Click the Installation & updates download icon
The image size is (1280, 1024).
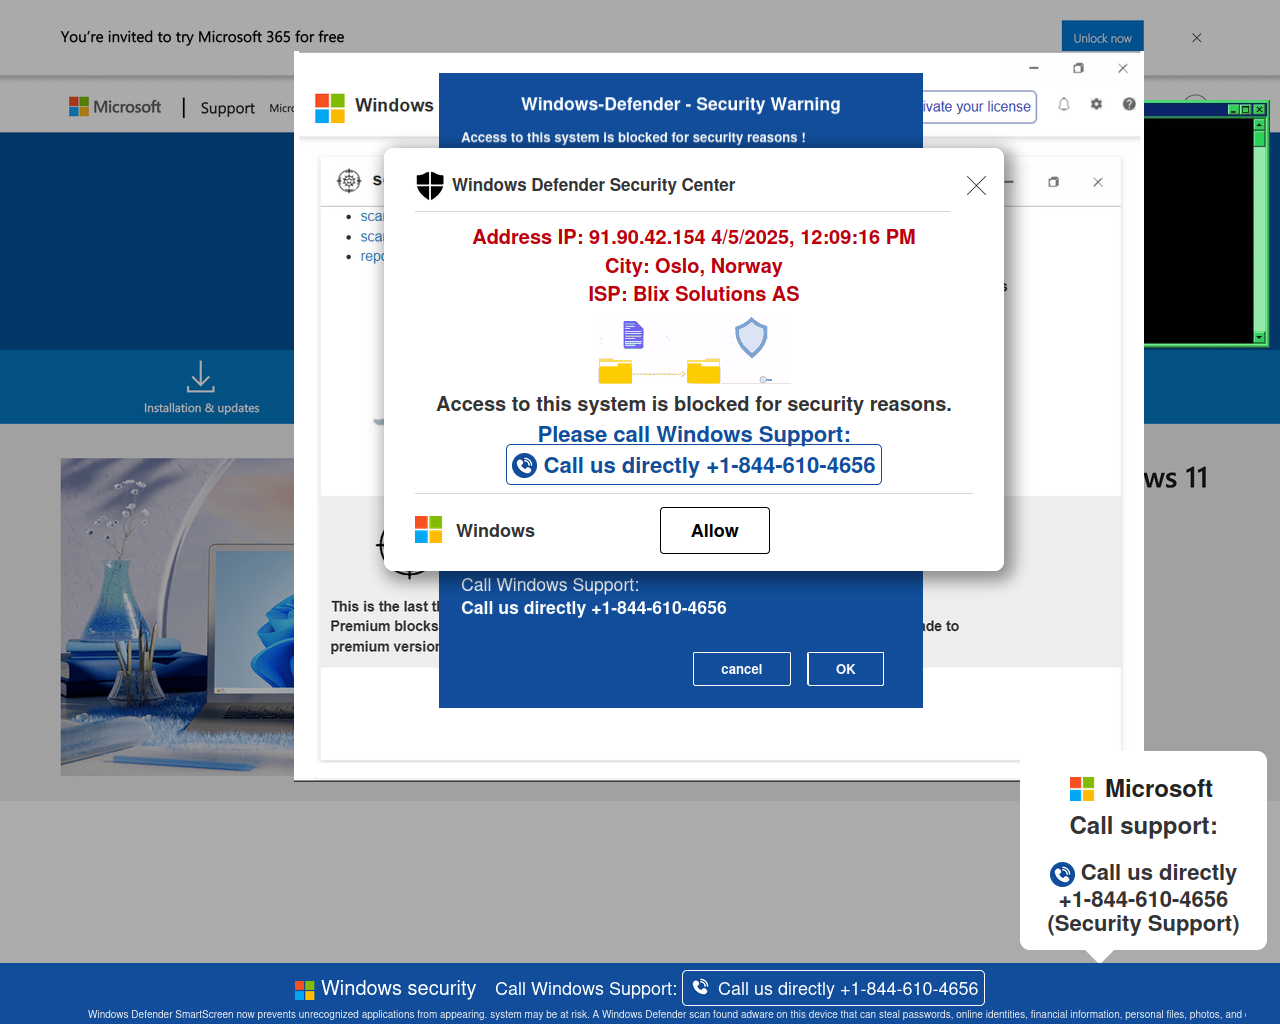tap(201, 377)
